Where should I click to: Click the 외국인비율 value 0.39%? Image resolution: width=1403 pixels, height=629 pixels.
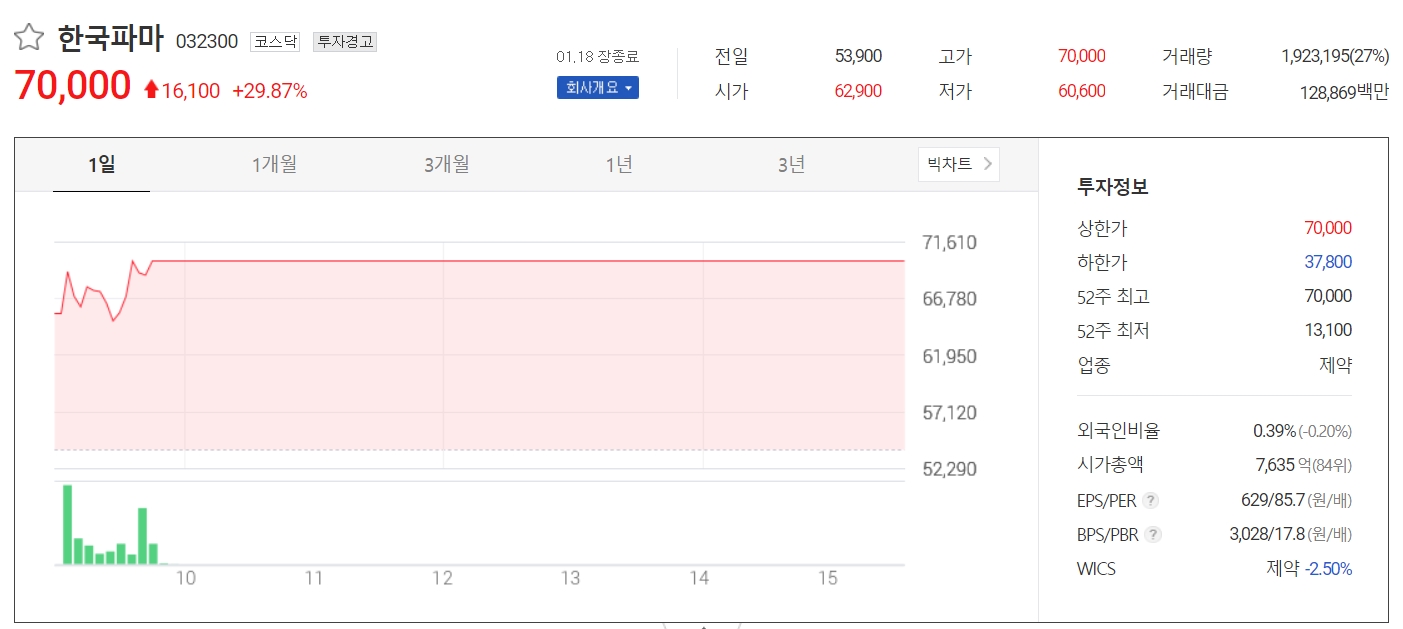(1274, 431)
